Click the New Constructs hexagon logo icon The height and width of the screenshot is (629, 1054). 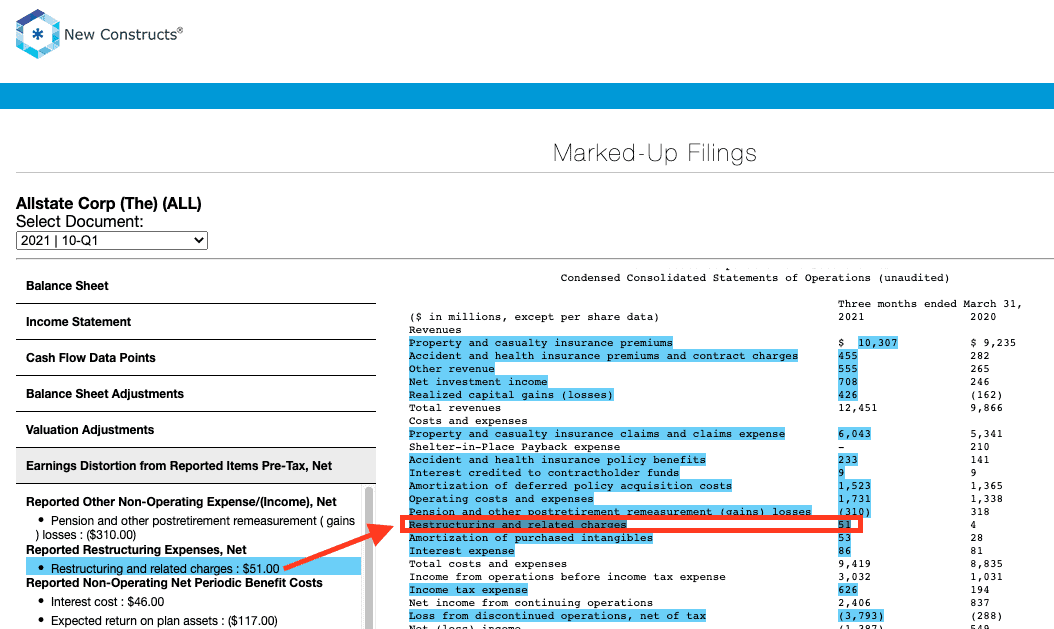38,34
